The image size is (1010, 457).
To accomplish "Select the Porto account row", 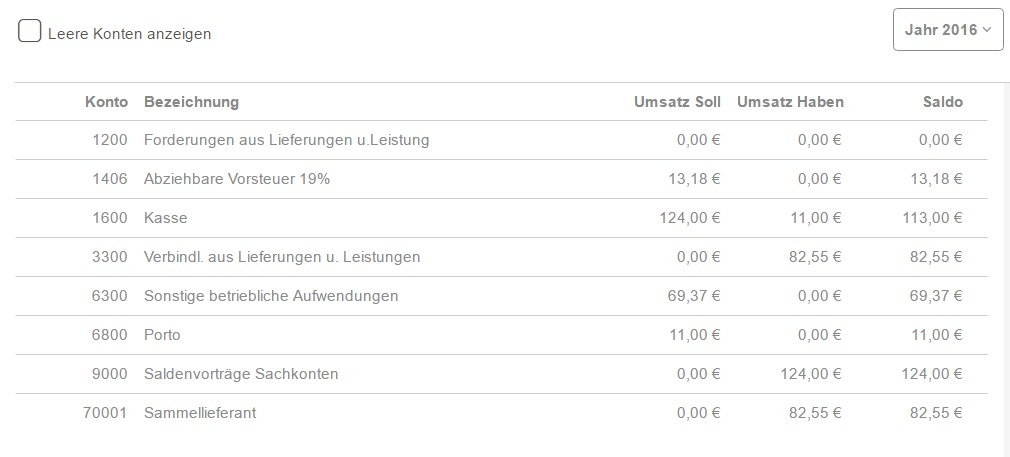I will click(162, 335).
